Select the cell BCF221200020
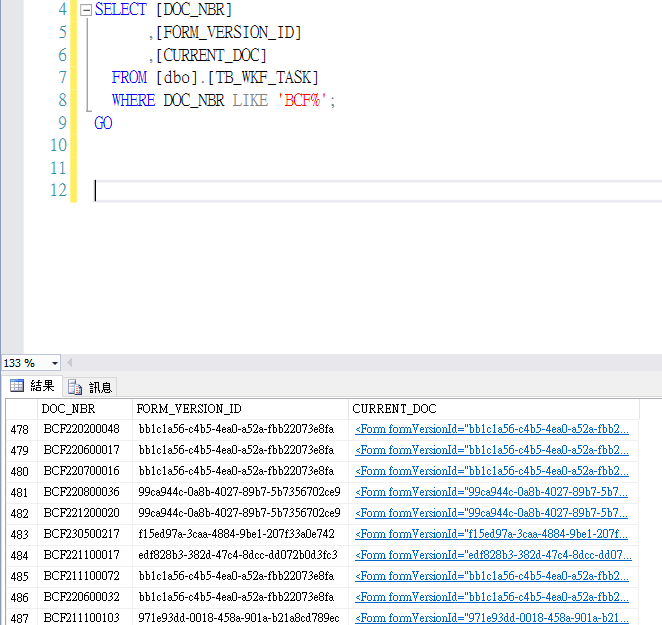 85,513
